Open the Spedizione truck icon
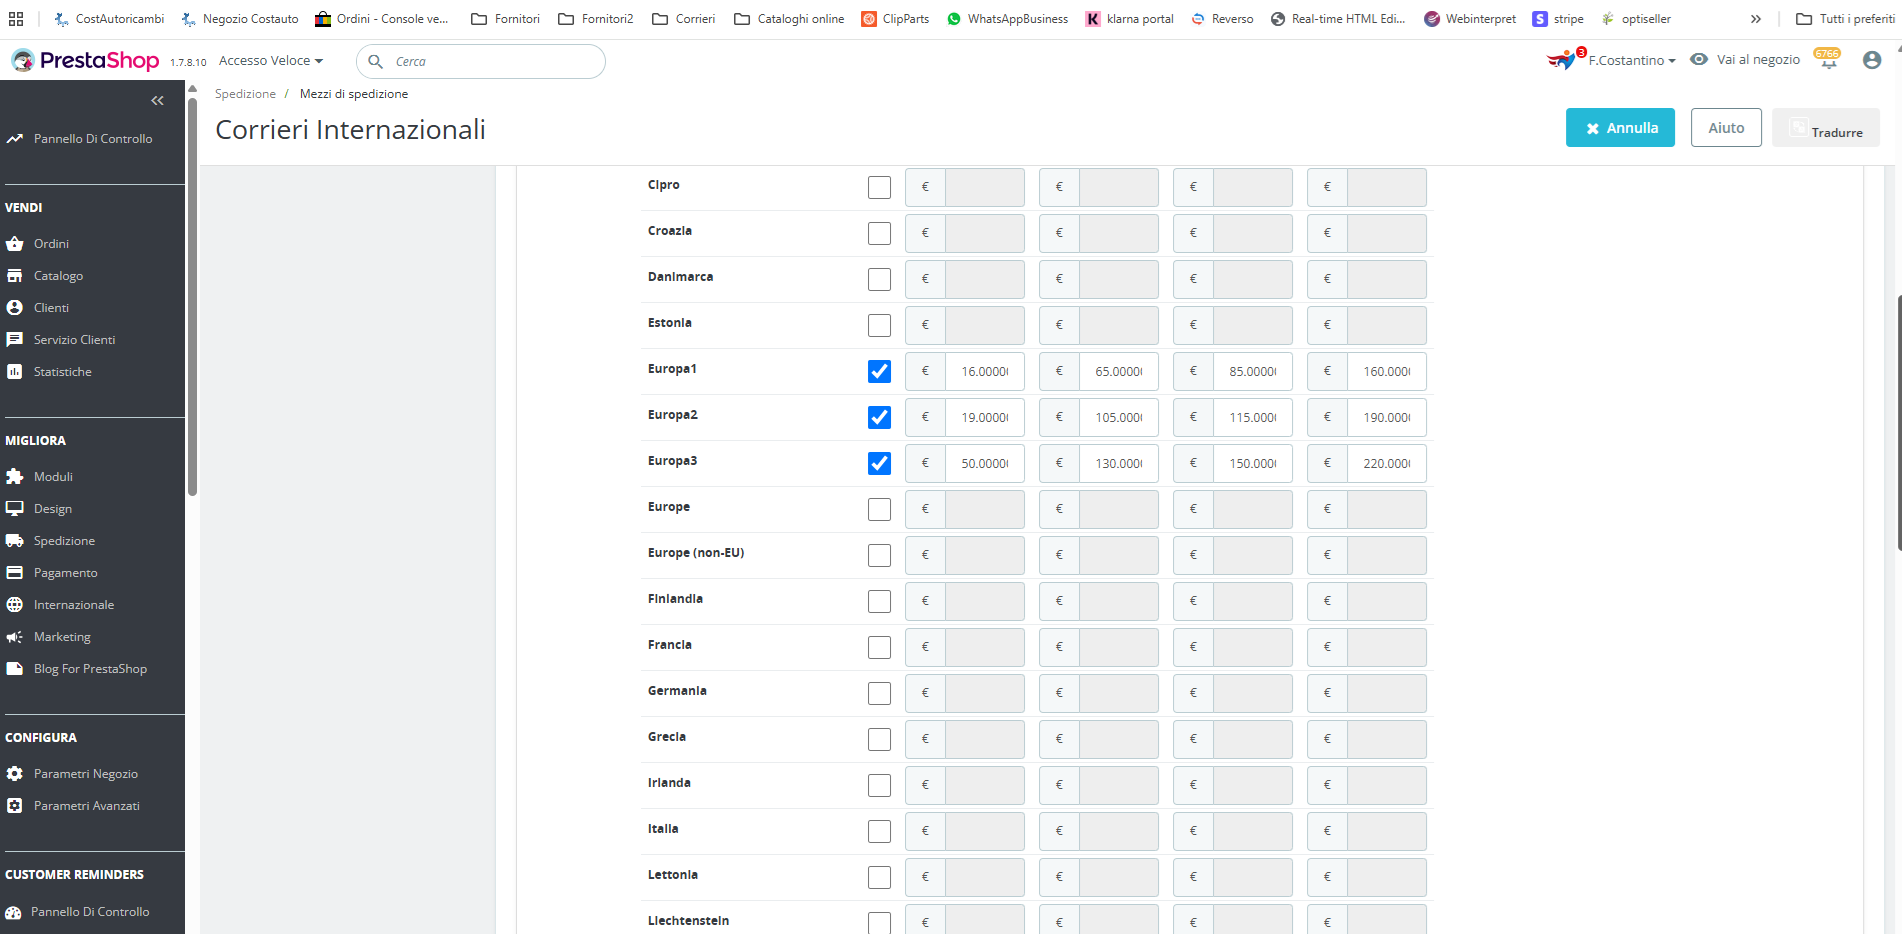The width and height of the screenshot is (1902, 934). (x=14, y=541)
